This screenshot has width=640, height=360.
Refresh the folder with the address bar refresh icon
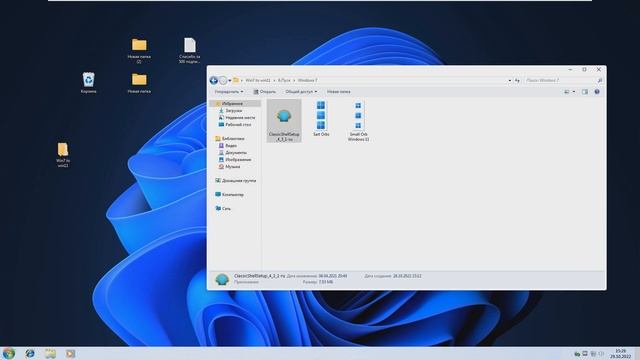tap(517, 80)
